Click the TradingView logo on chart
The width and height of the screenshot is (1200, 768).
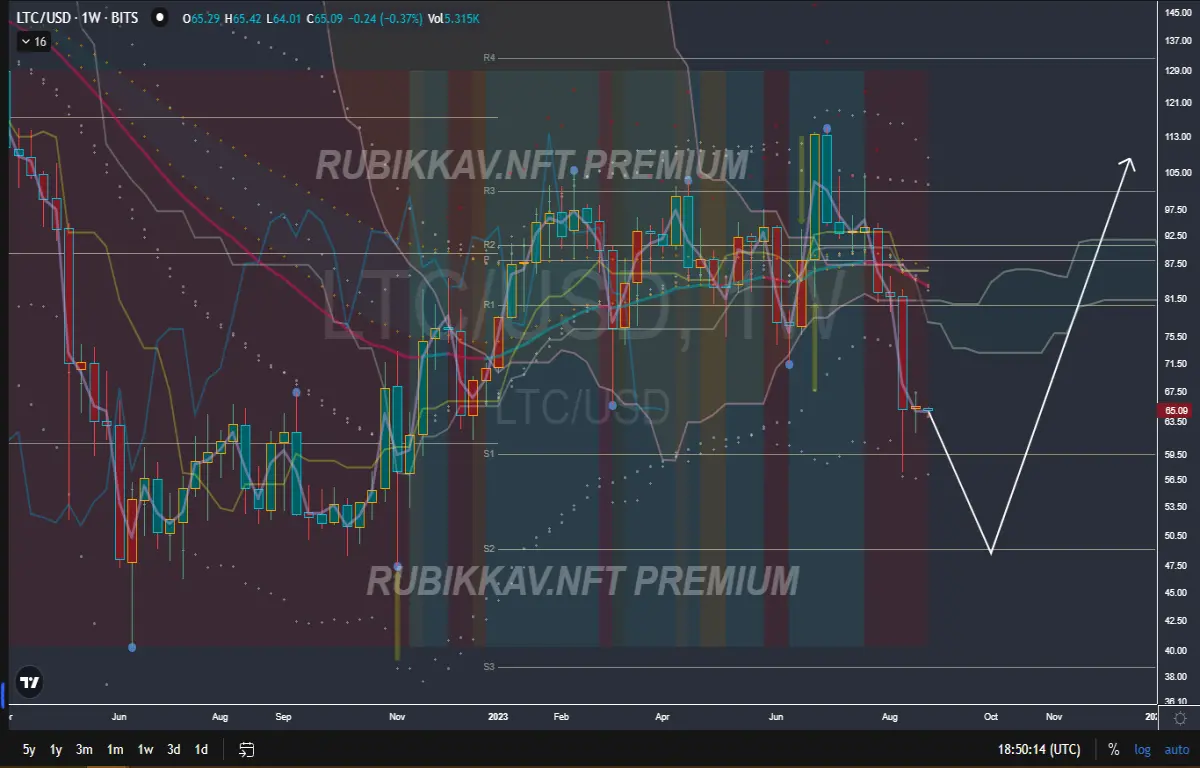(31, 683)
